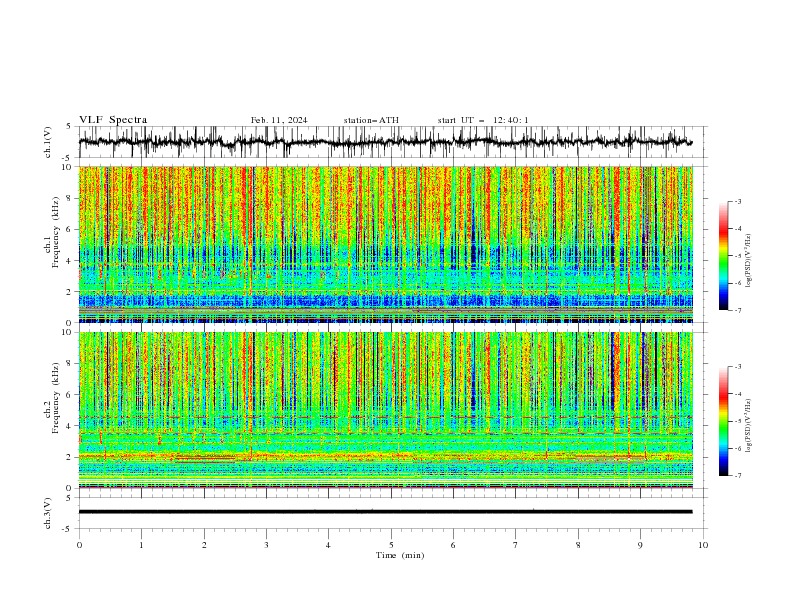
Task: Click time axis tick label "8"
Action: (x=578, y=545)
